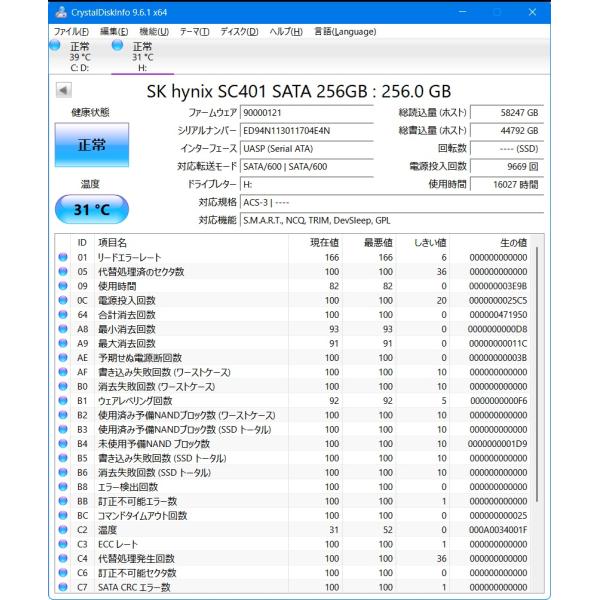Click the power on hours 16027 時間

point(507,184)
